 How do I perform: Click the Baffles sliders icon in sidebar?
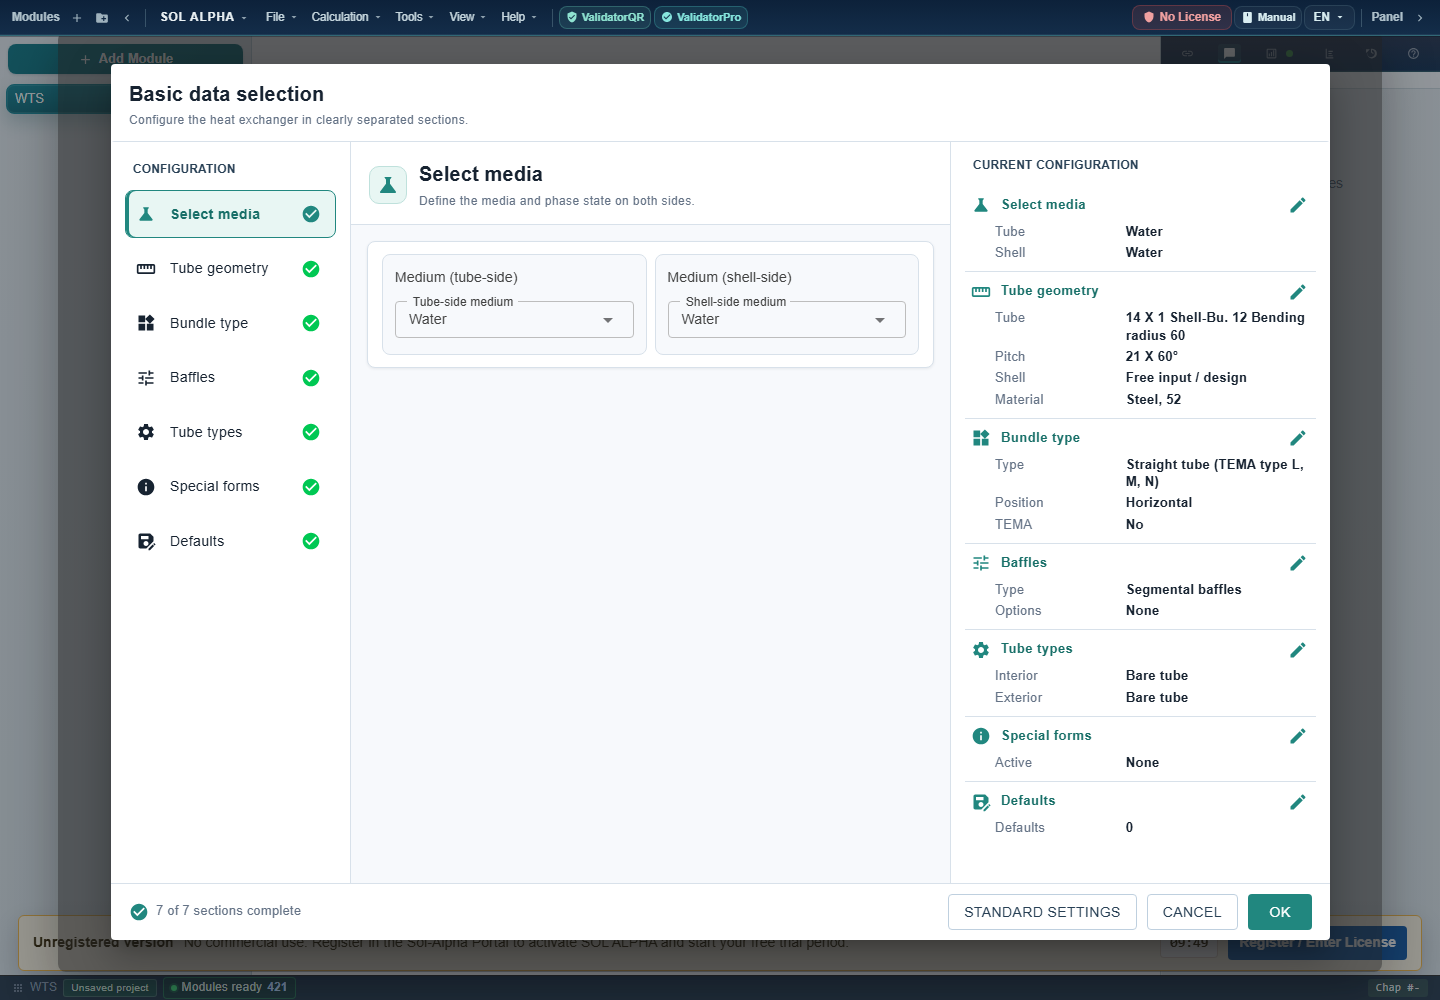tap(146, 378)
